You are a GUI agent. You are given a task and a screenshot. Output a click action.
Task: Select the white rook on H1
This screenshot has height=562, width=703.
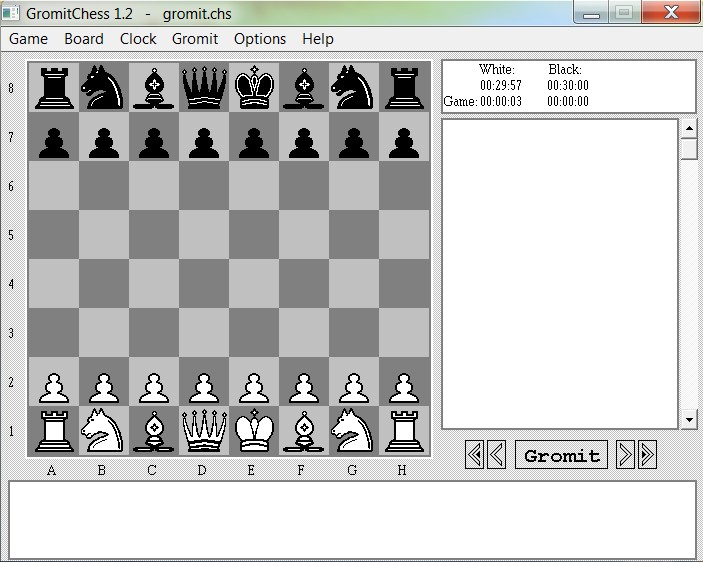[404, 431]
